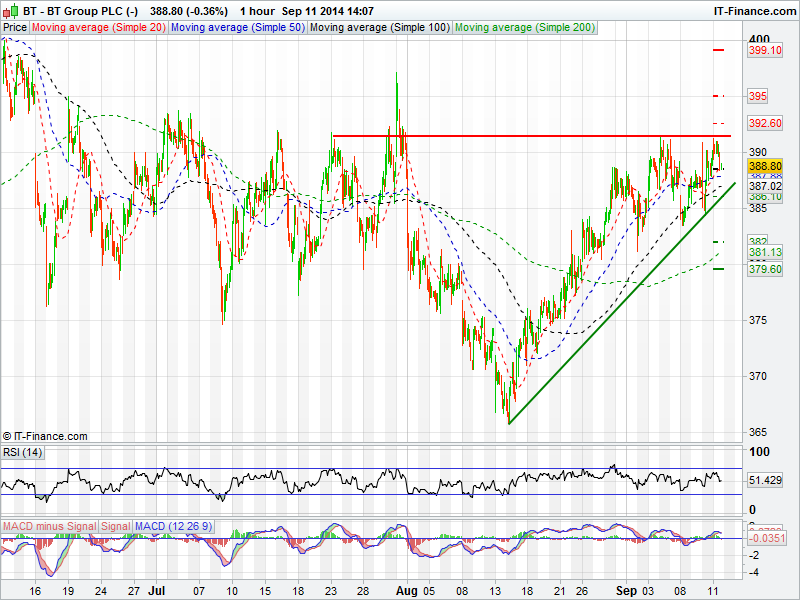Open the MACD minus Signal label
The image size is (800, 600).
point(50,526)
